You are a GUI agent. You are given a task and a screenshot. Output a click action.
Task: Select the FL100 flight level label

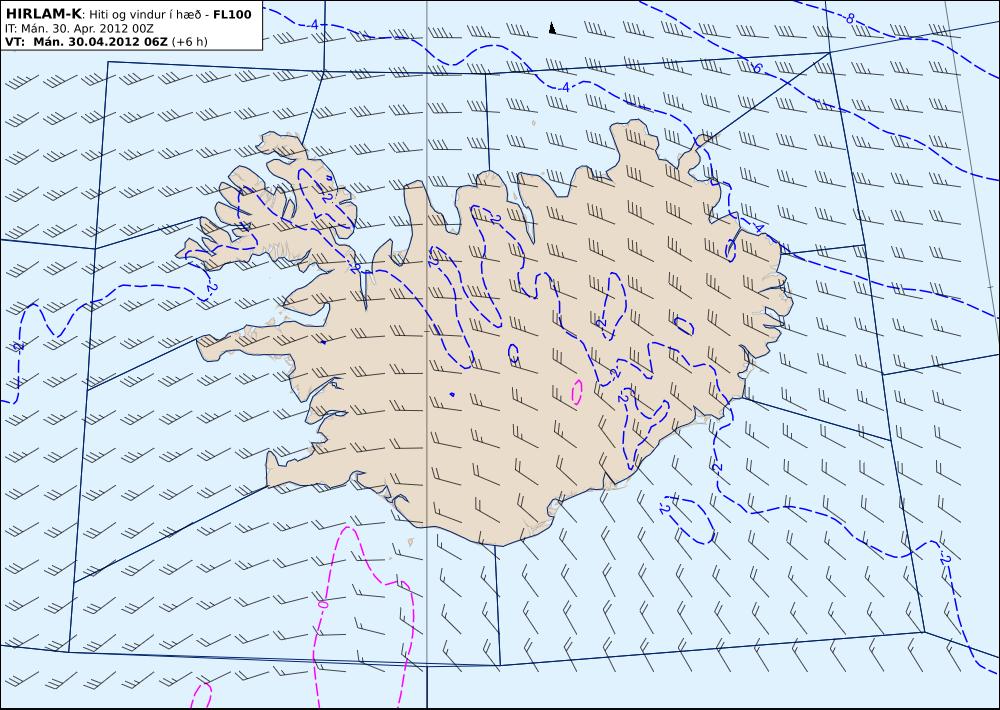point(232,14)
